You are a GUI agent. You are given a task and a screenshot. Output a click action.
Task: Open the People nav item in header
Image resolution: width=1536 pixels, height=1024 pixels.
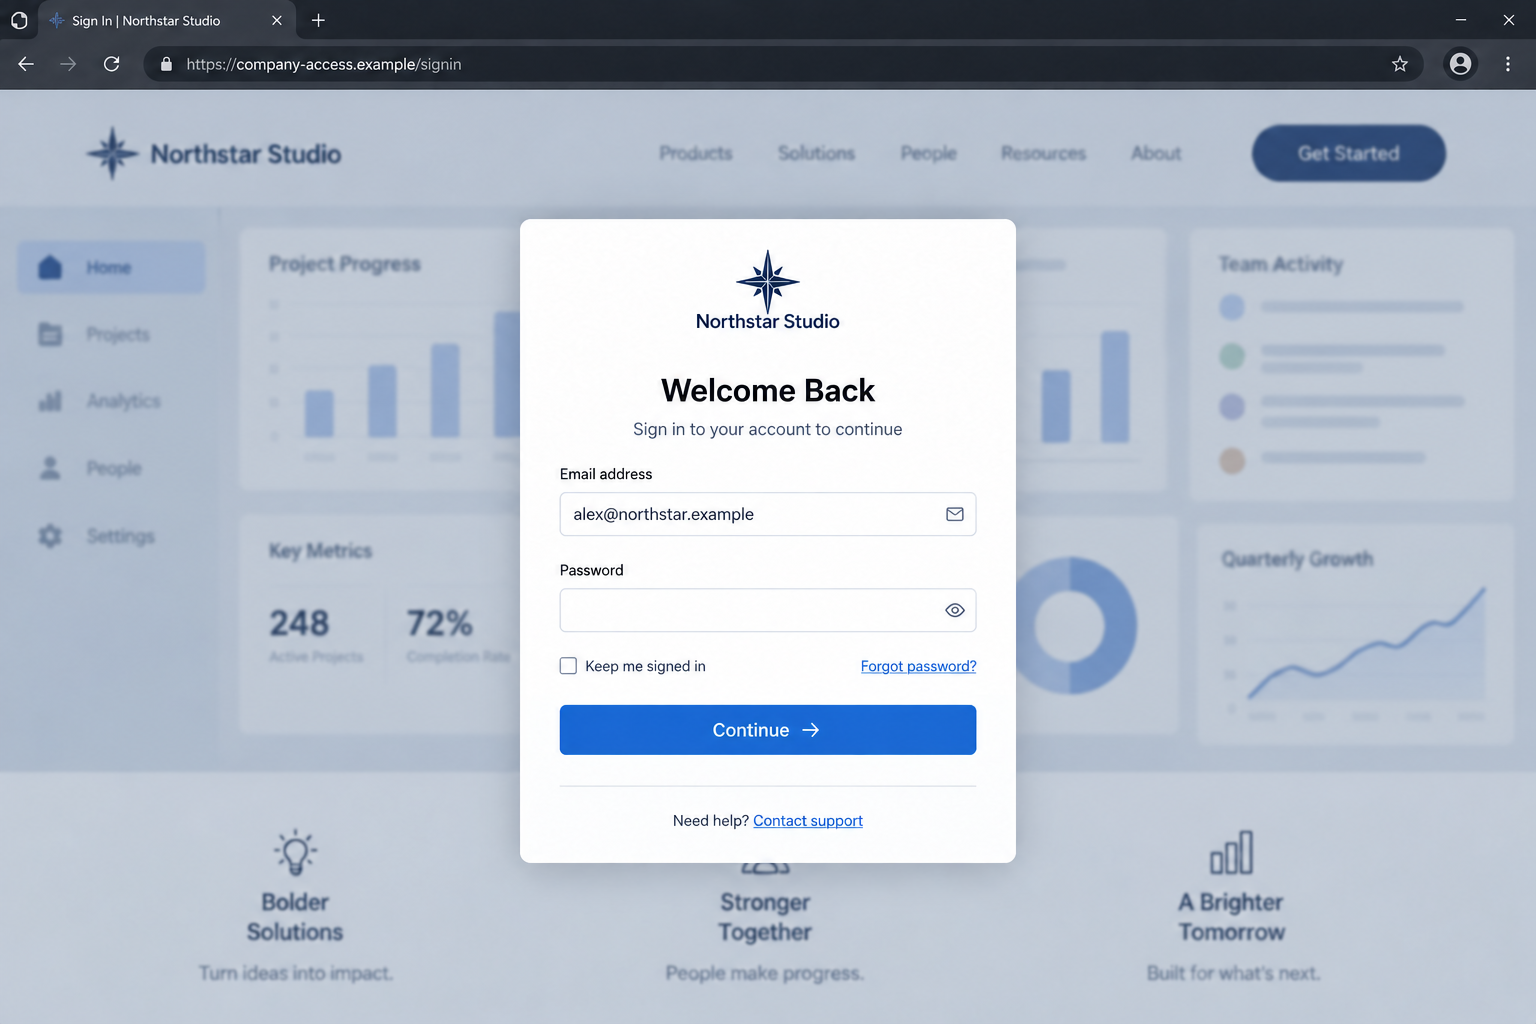(x=928, y=153)
